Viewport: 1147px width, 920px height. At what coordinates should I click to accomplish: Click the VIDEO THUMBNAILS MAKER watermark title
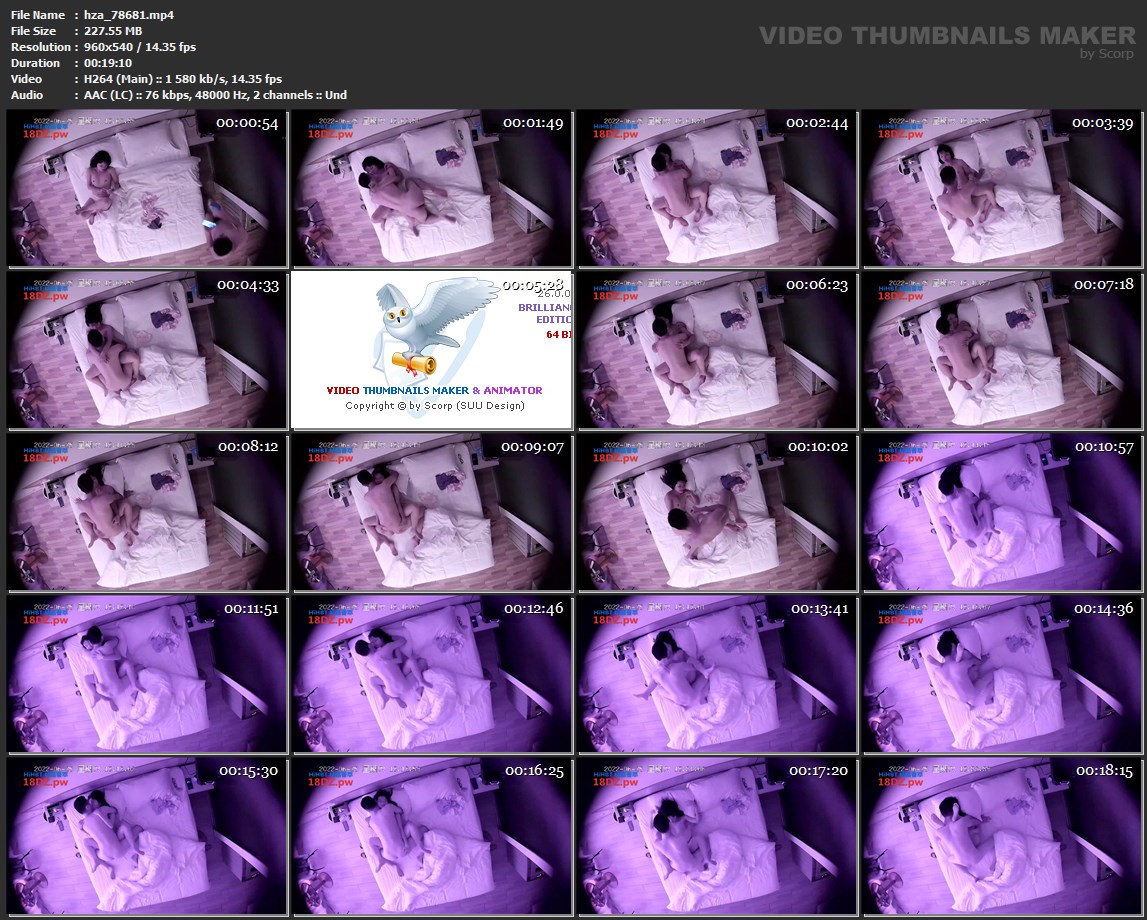click(947, 36)
